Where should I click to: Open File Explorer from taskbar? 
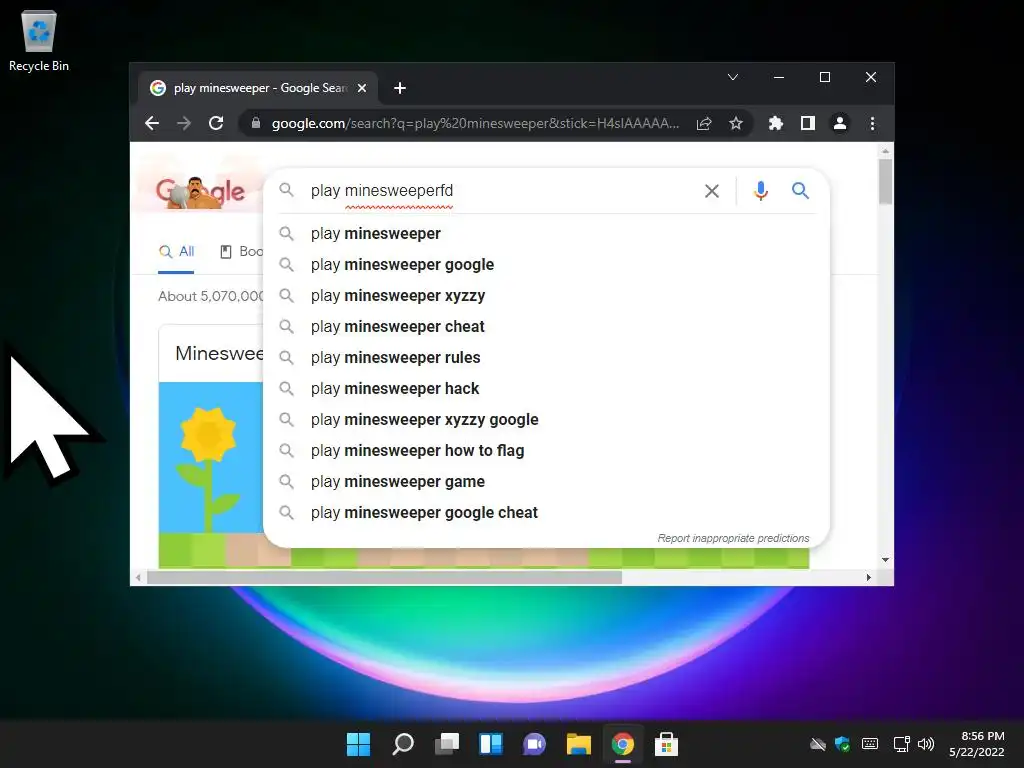(x=579, y=744)
